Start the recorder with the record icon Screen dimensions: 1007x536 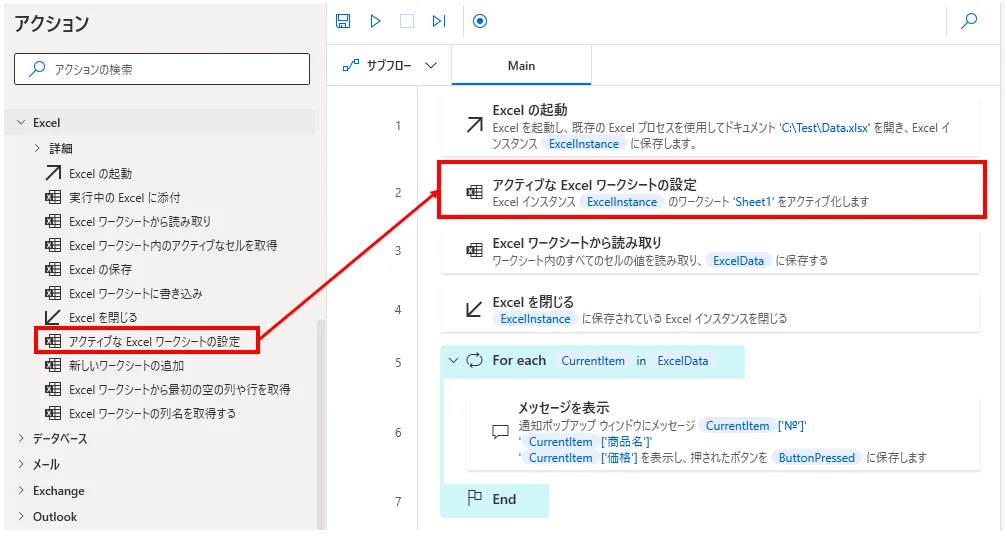tap(479, 21)
